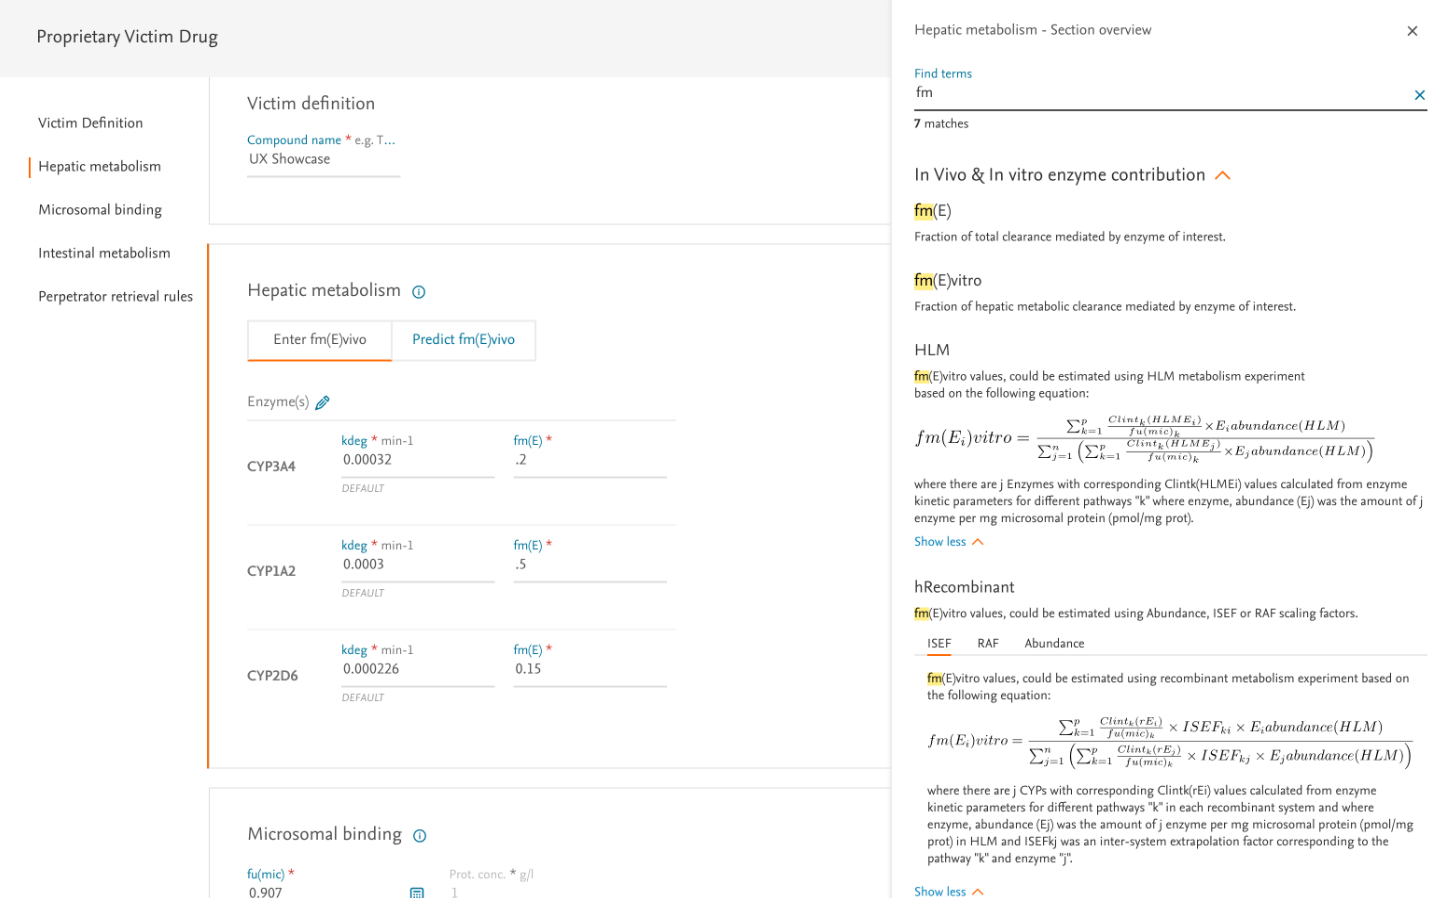
Task: Open Perpetrator retrieval rules section
Action: (115, 297)
